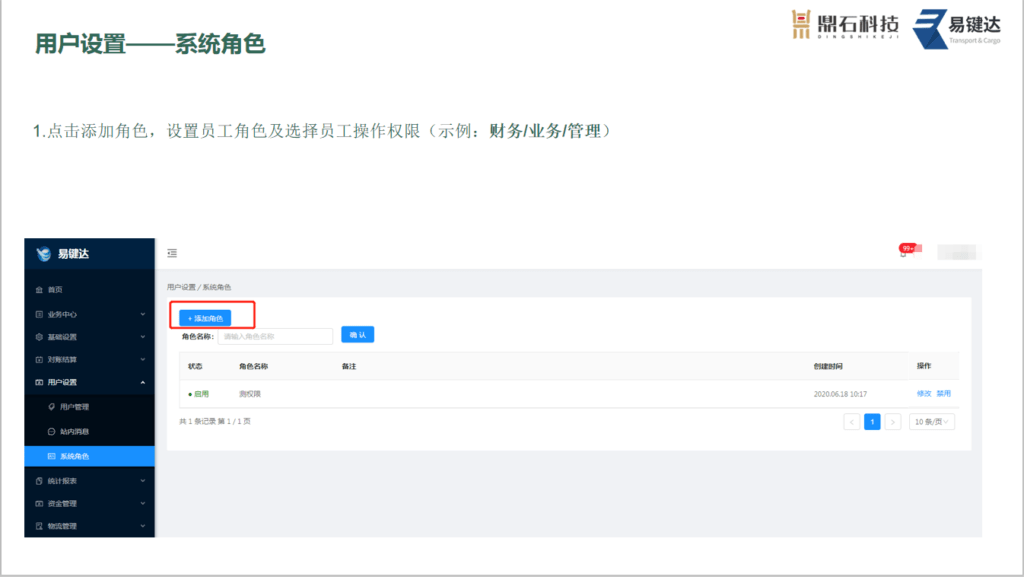Open the 10 条/页 page size dropdown
This screenshot has width=1024, height=577.
point(932,422)
